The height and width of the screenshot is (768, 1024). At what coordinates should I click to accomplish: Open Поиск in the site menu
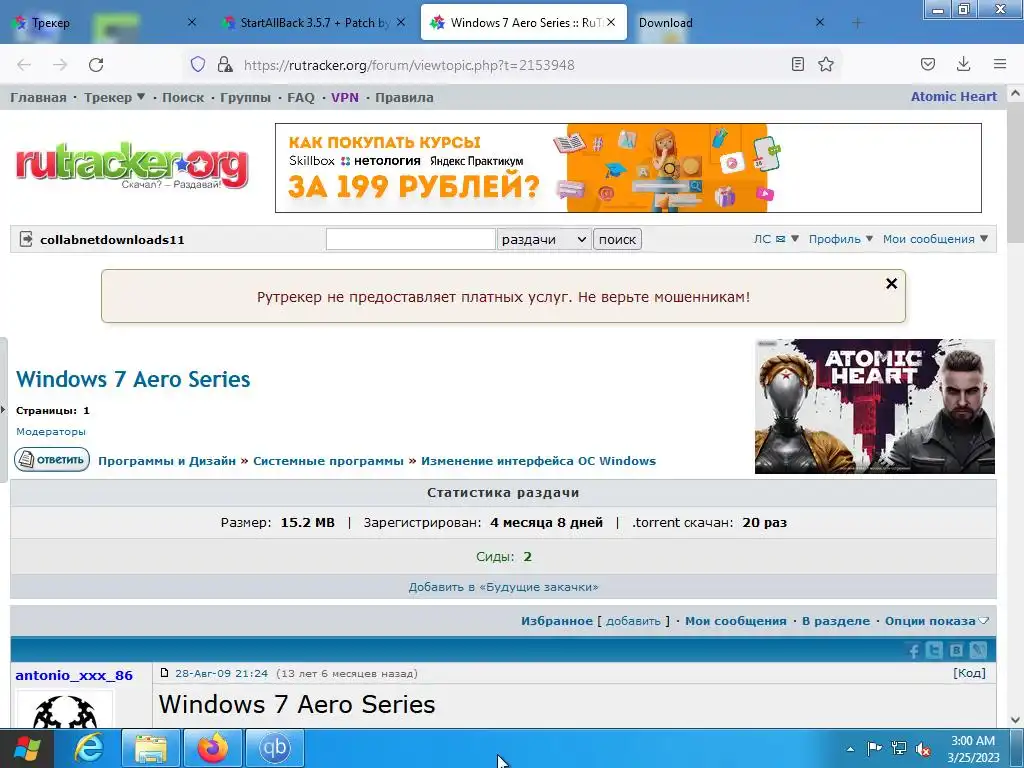pyautogui.click(x=183, y=97)
